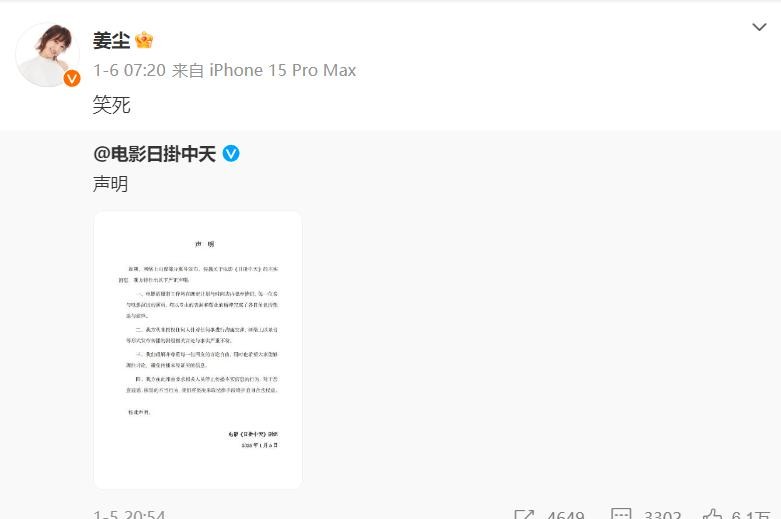Click the original post timestamp 1-5 20:54
This screenshot has height=519, width=781.
[129, 514]
